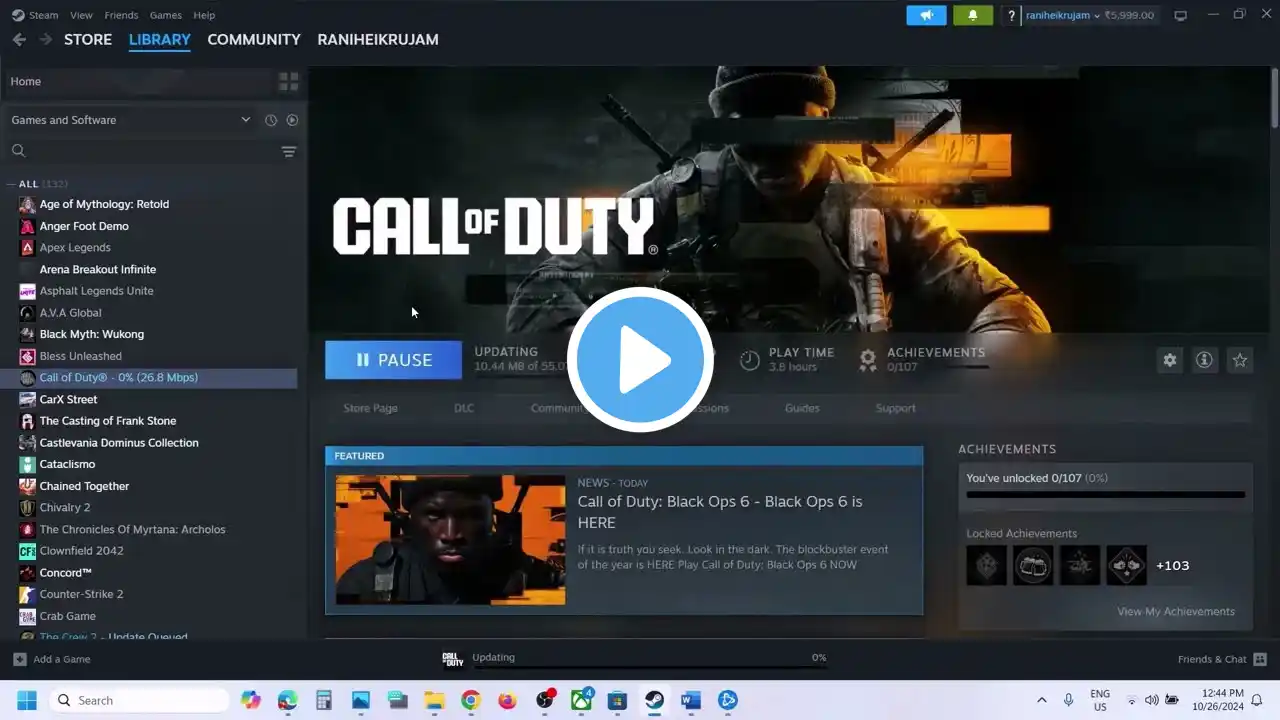Viewport: 1280px width, 720px height.
Task: Select Clownfield 2042 in library
Action: tap(82, 551)
